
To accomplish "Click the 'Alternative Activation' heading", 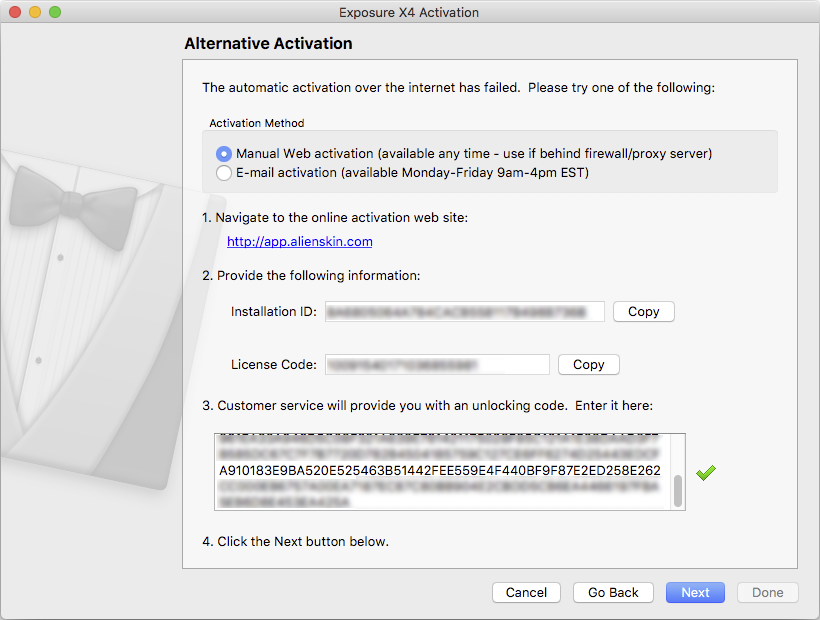I will (x=268, y=43).
